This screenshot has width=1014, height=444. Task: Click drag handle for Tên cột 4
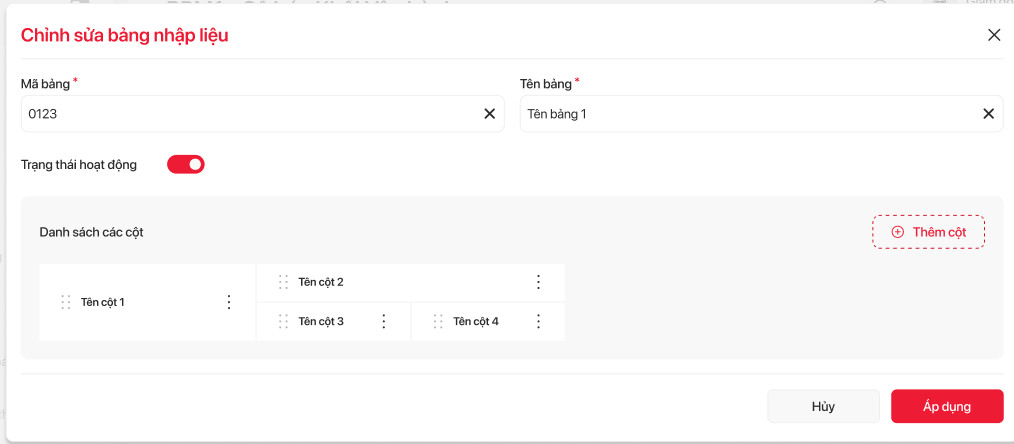[x=438, y=321]
